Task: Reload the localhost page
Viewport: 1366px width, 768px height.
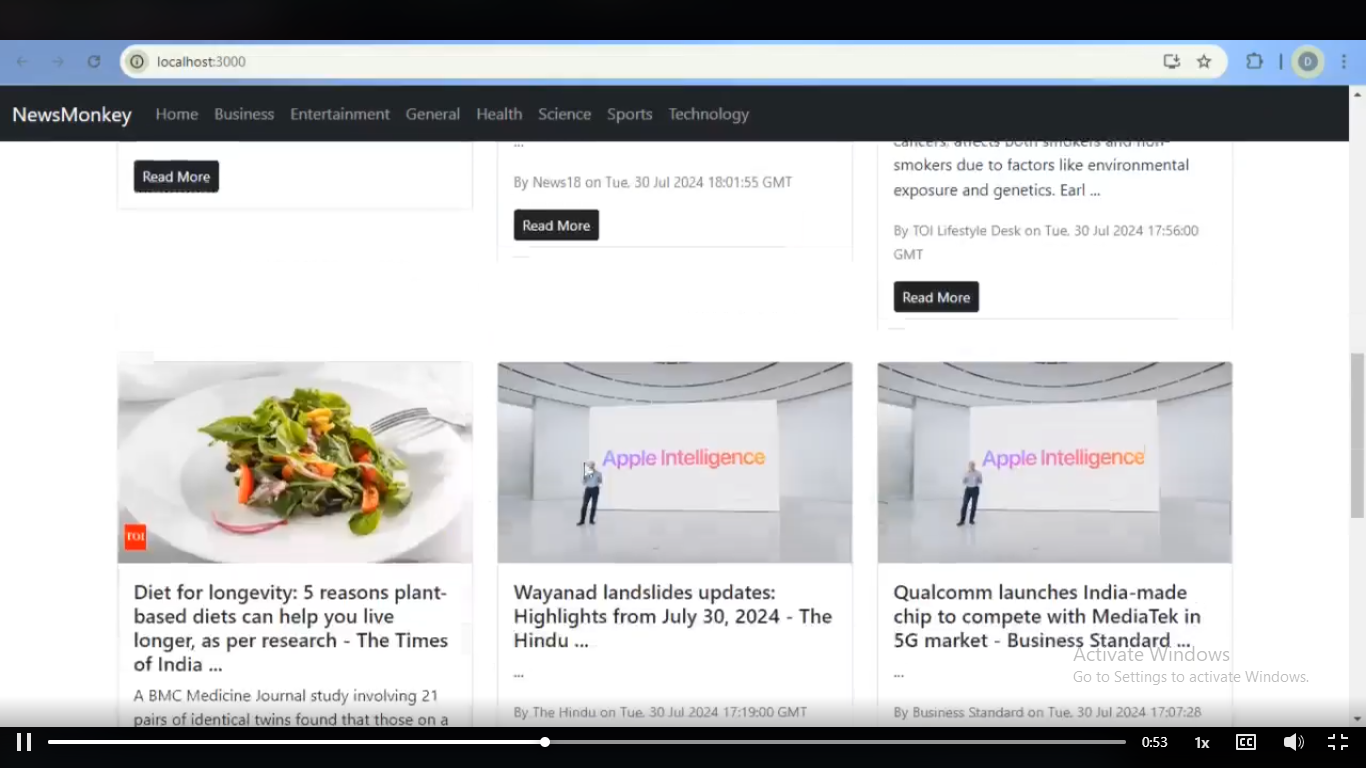Action: 94,62
